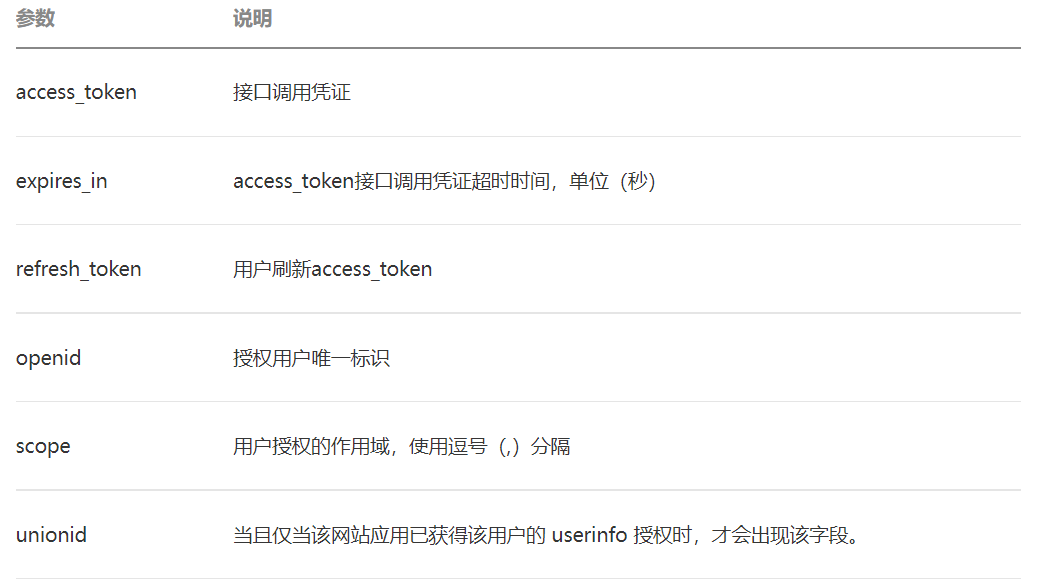Image resolution: width=1044 pixels, height=586 pixels.
Task: Click the scope 用户授权的作用域 description
Action: tap(401, 446)
